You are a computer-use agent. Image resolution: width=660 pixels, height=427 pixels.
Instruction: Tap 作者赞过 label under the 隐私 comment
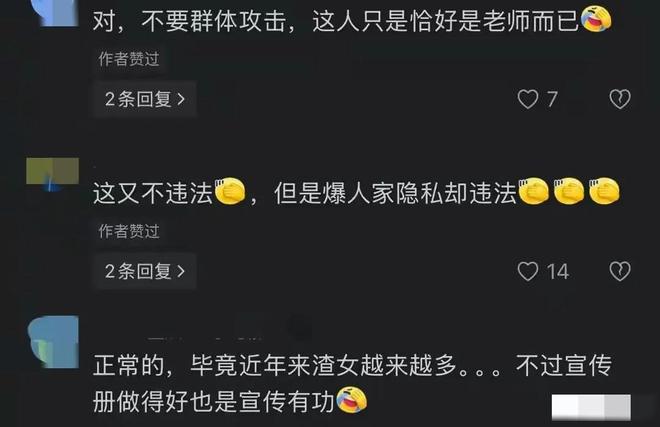[x=129, y=231]
